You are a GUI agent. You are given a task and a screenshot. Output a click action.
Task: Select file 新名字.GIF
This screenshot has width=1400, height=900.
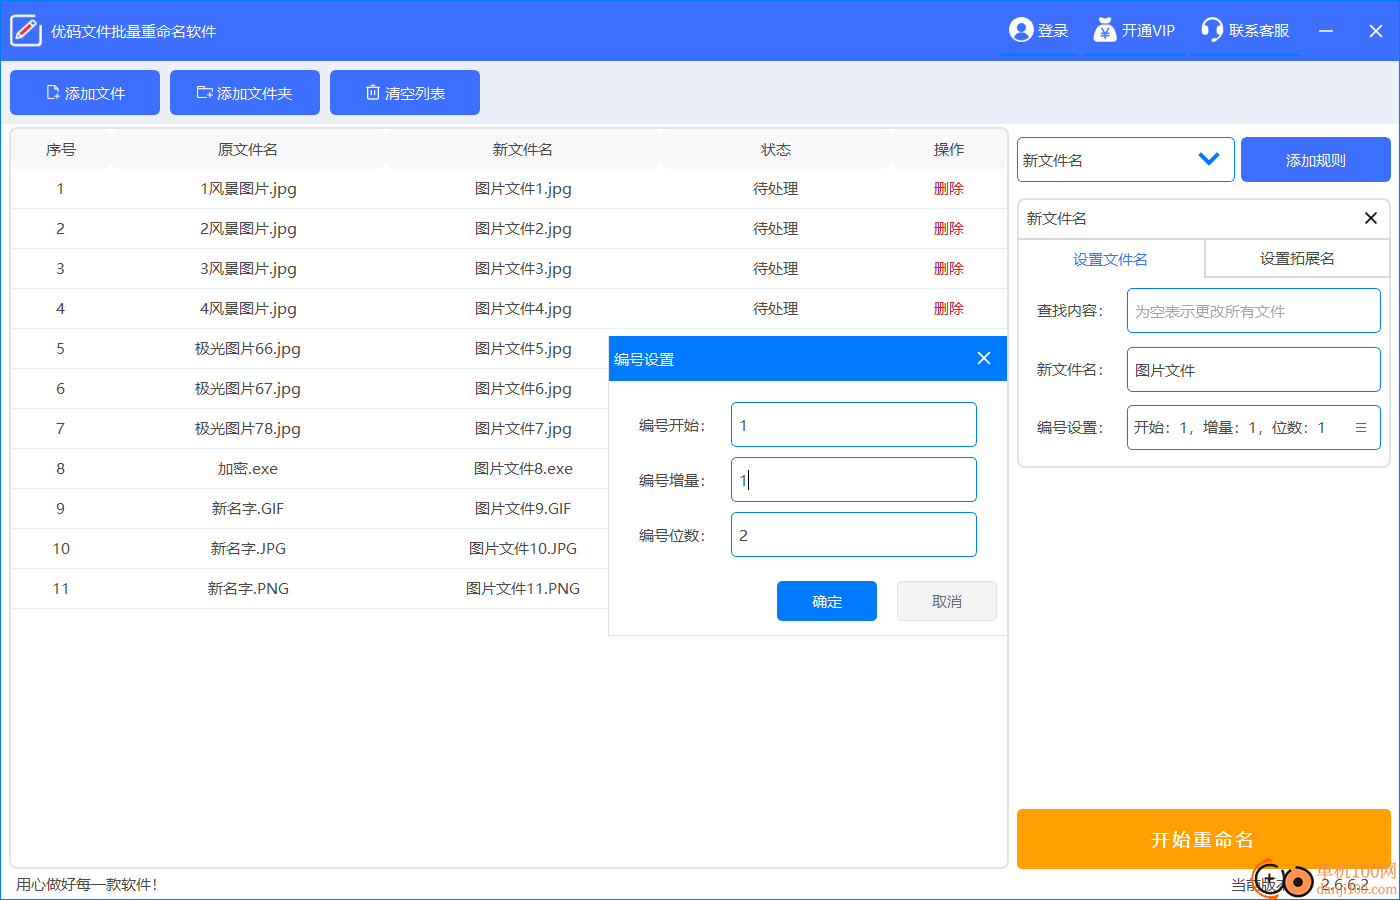(x=248, y=509)
